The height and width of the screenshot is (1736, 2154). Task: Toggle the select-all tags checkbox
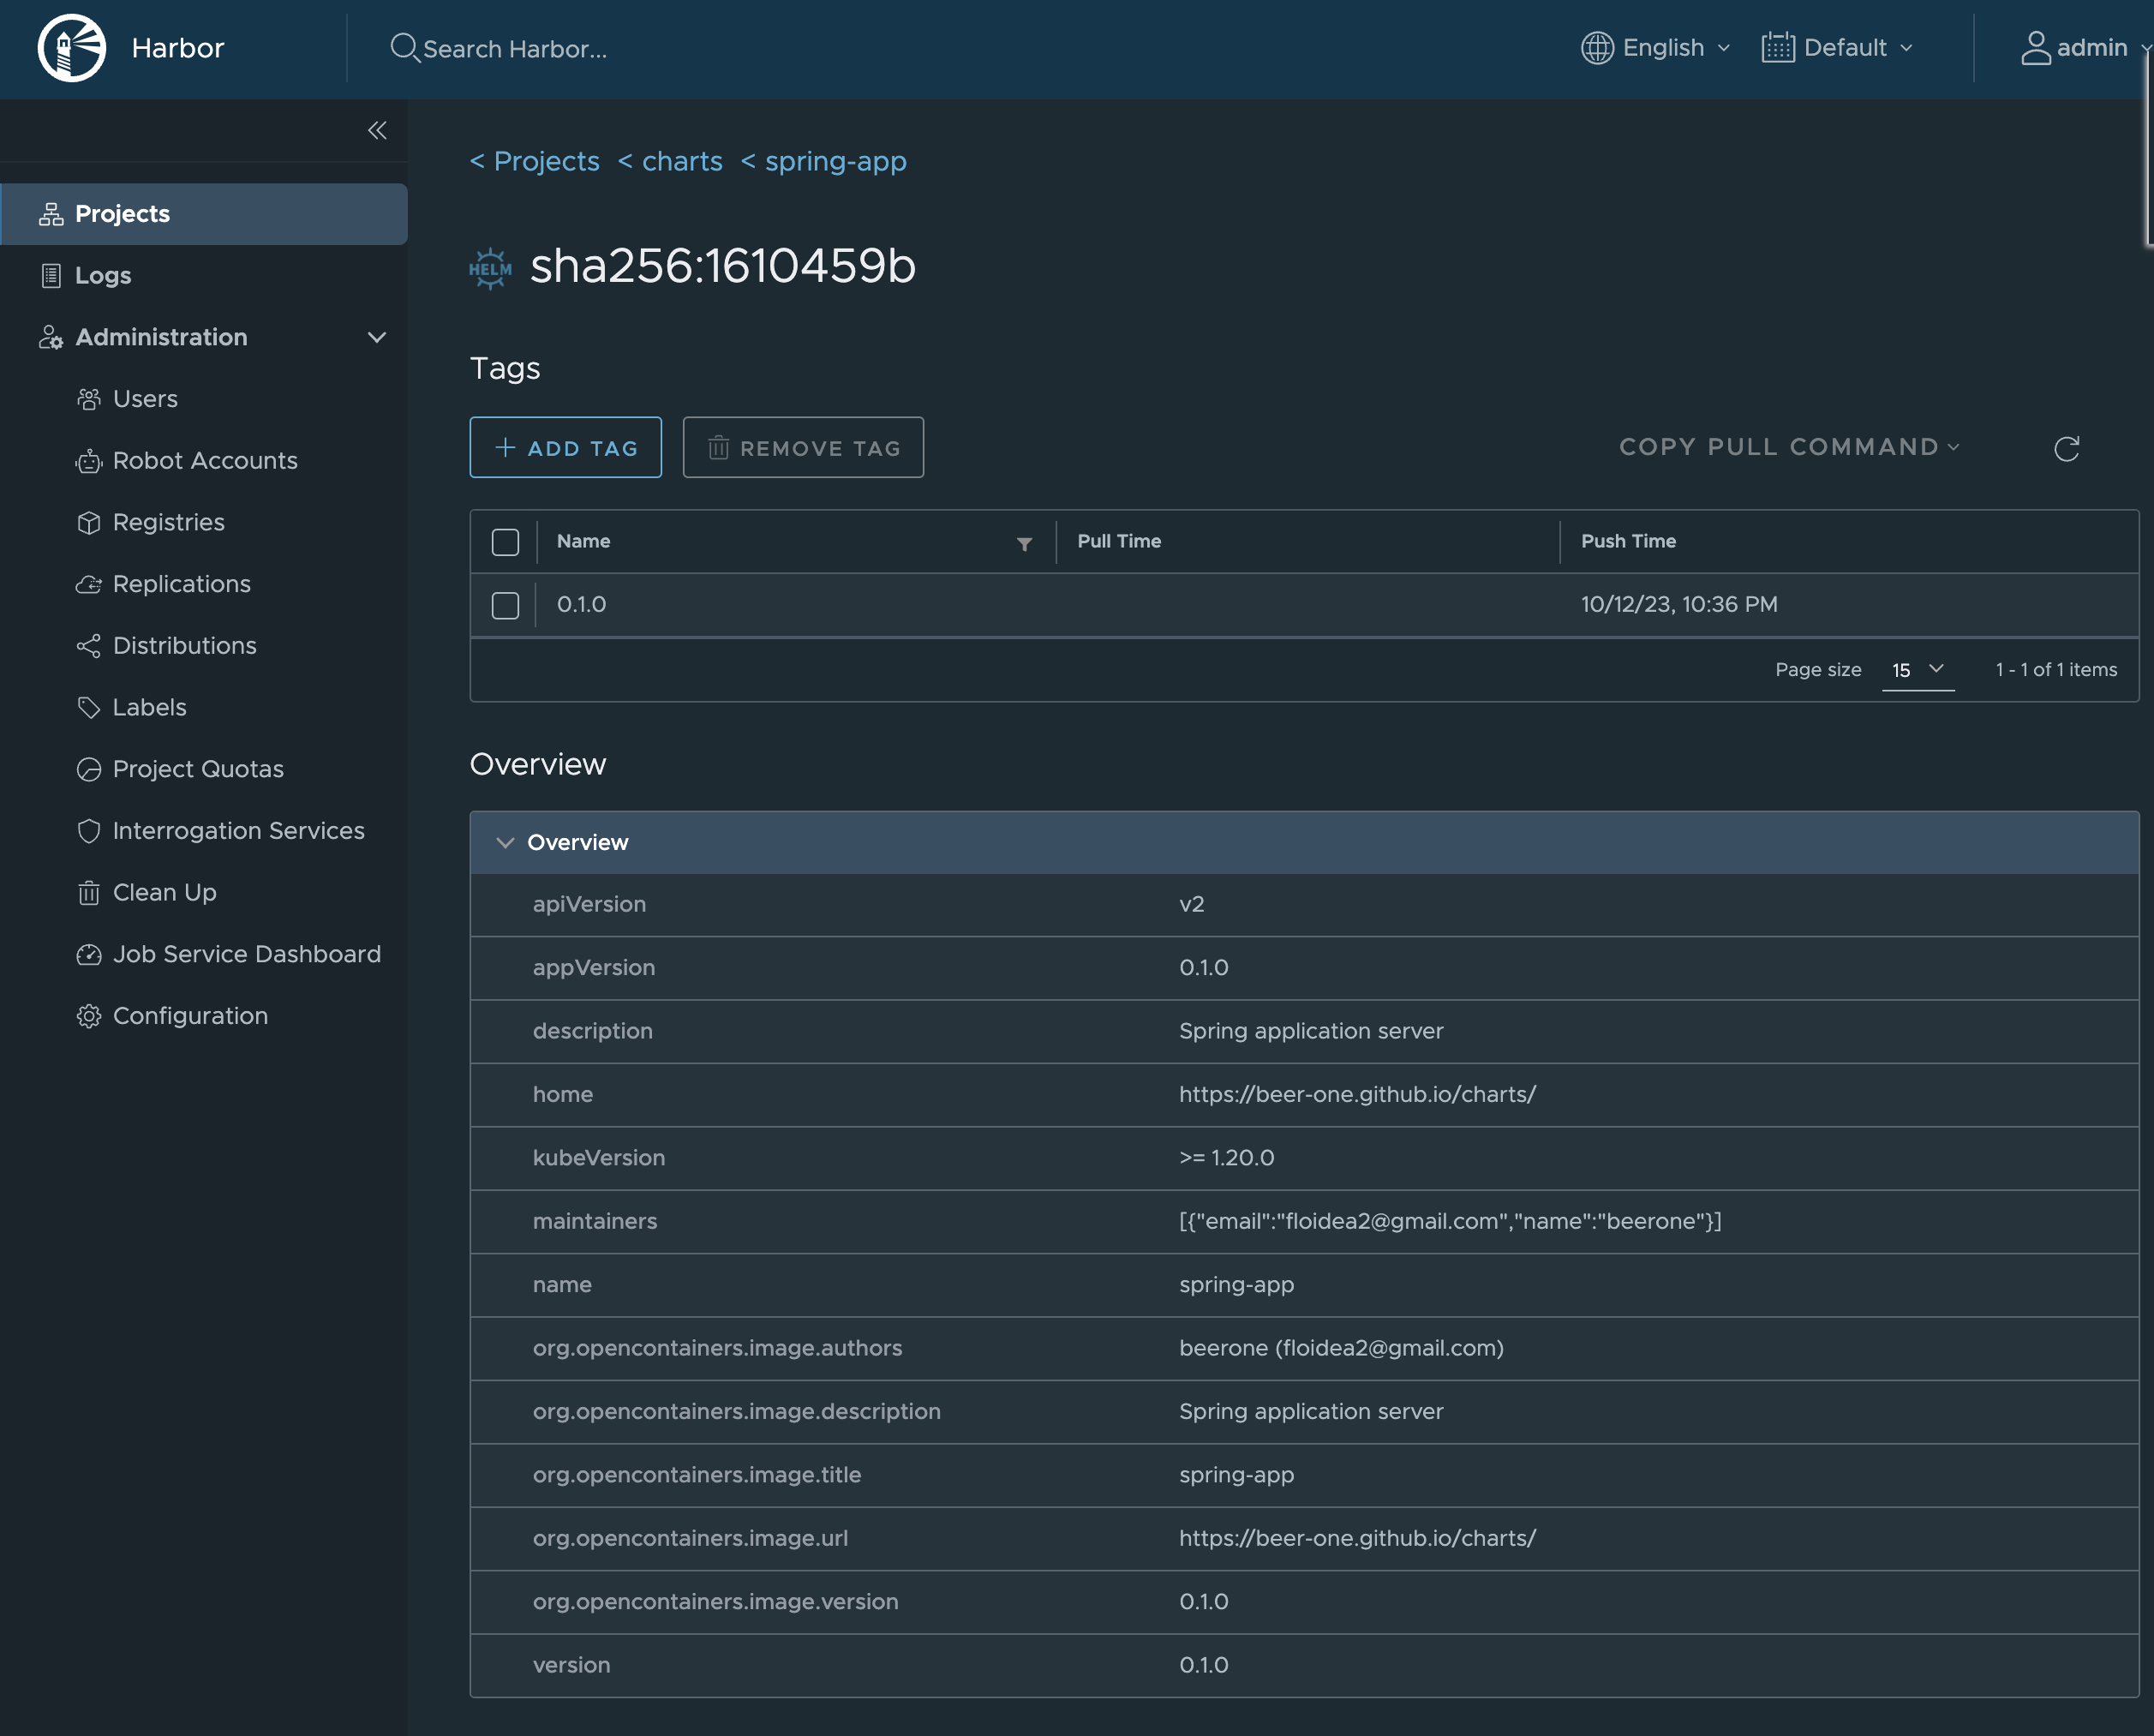pyautogui.click(x=506, y=542)
